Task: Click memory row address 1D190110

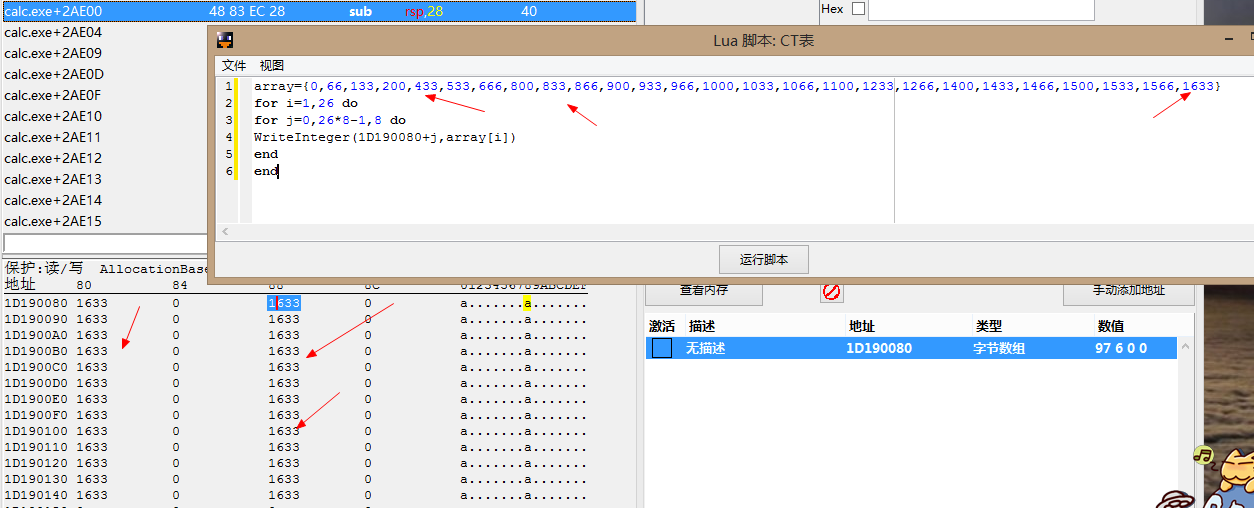Action: (x=36, y=447)
